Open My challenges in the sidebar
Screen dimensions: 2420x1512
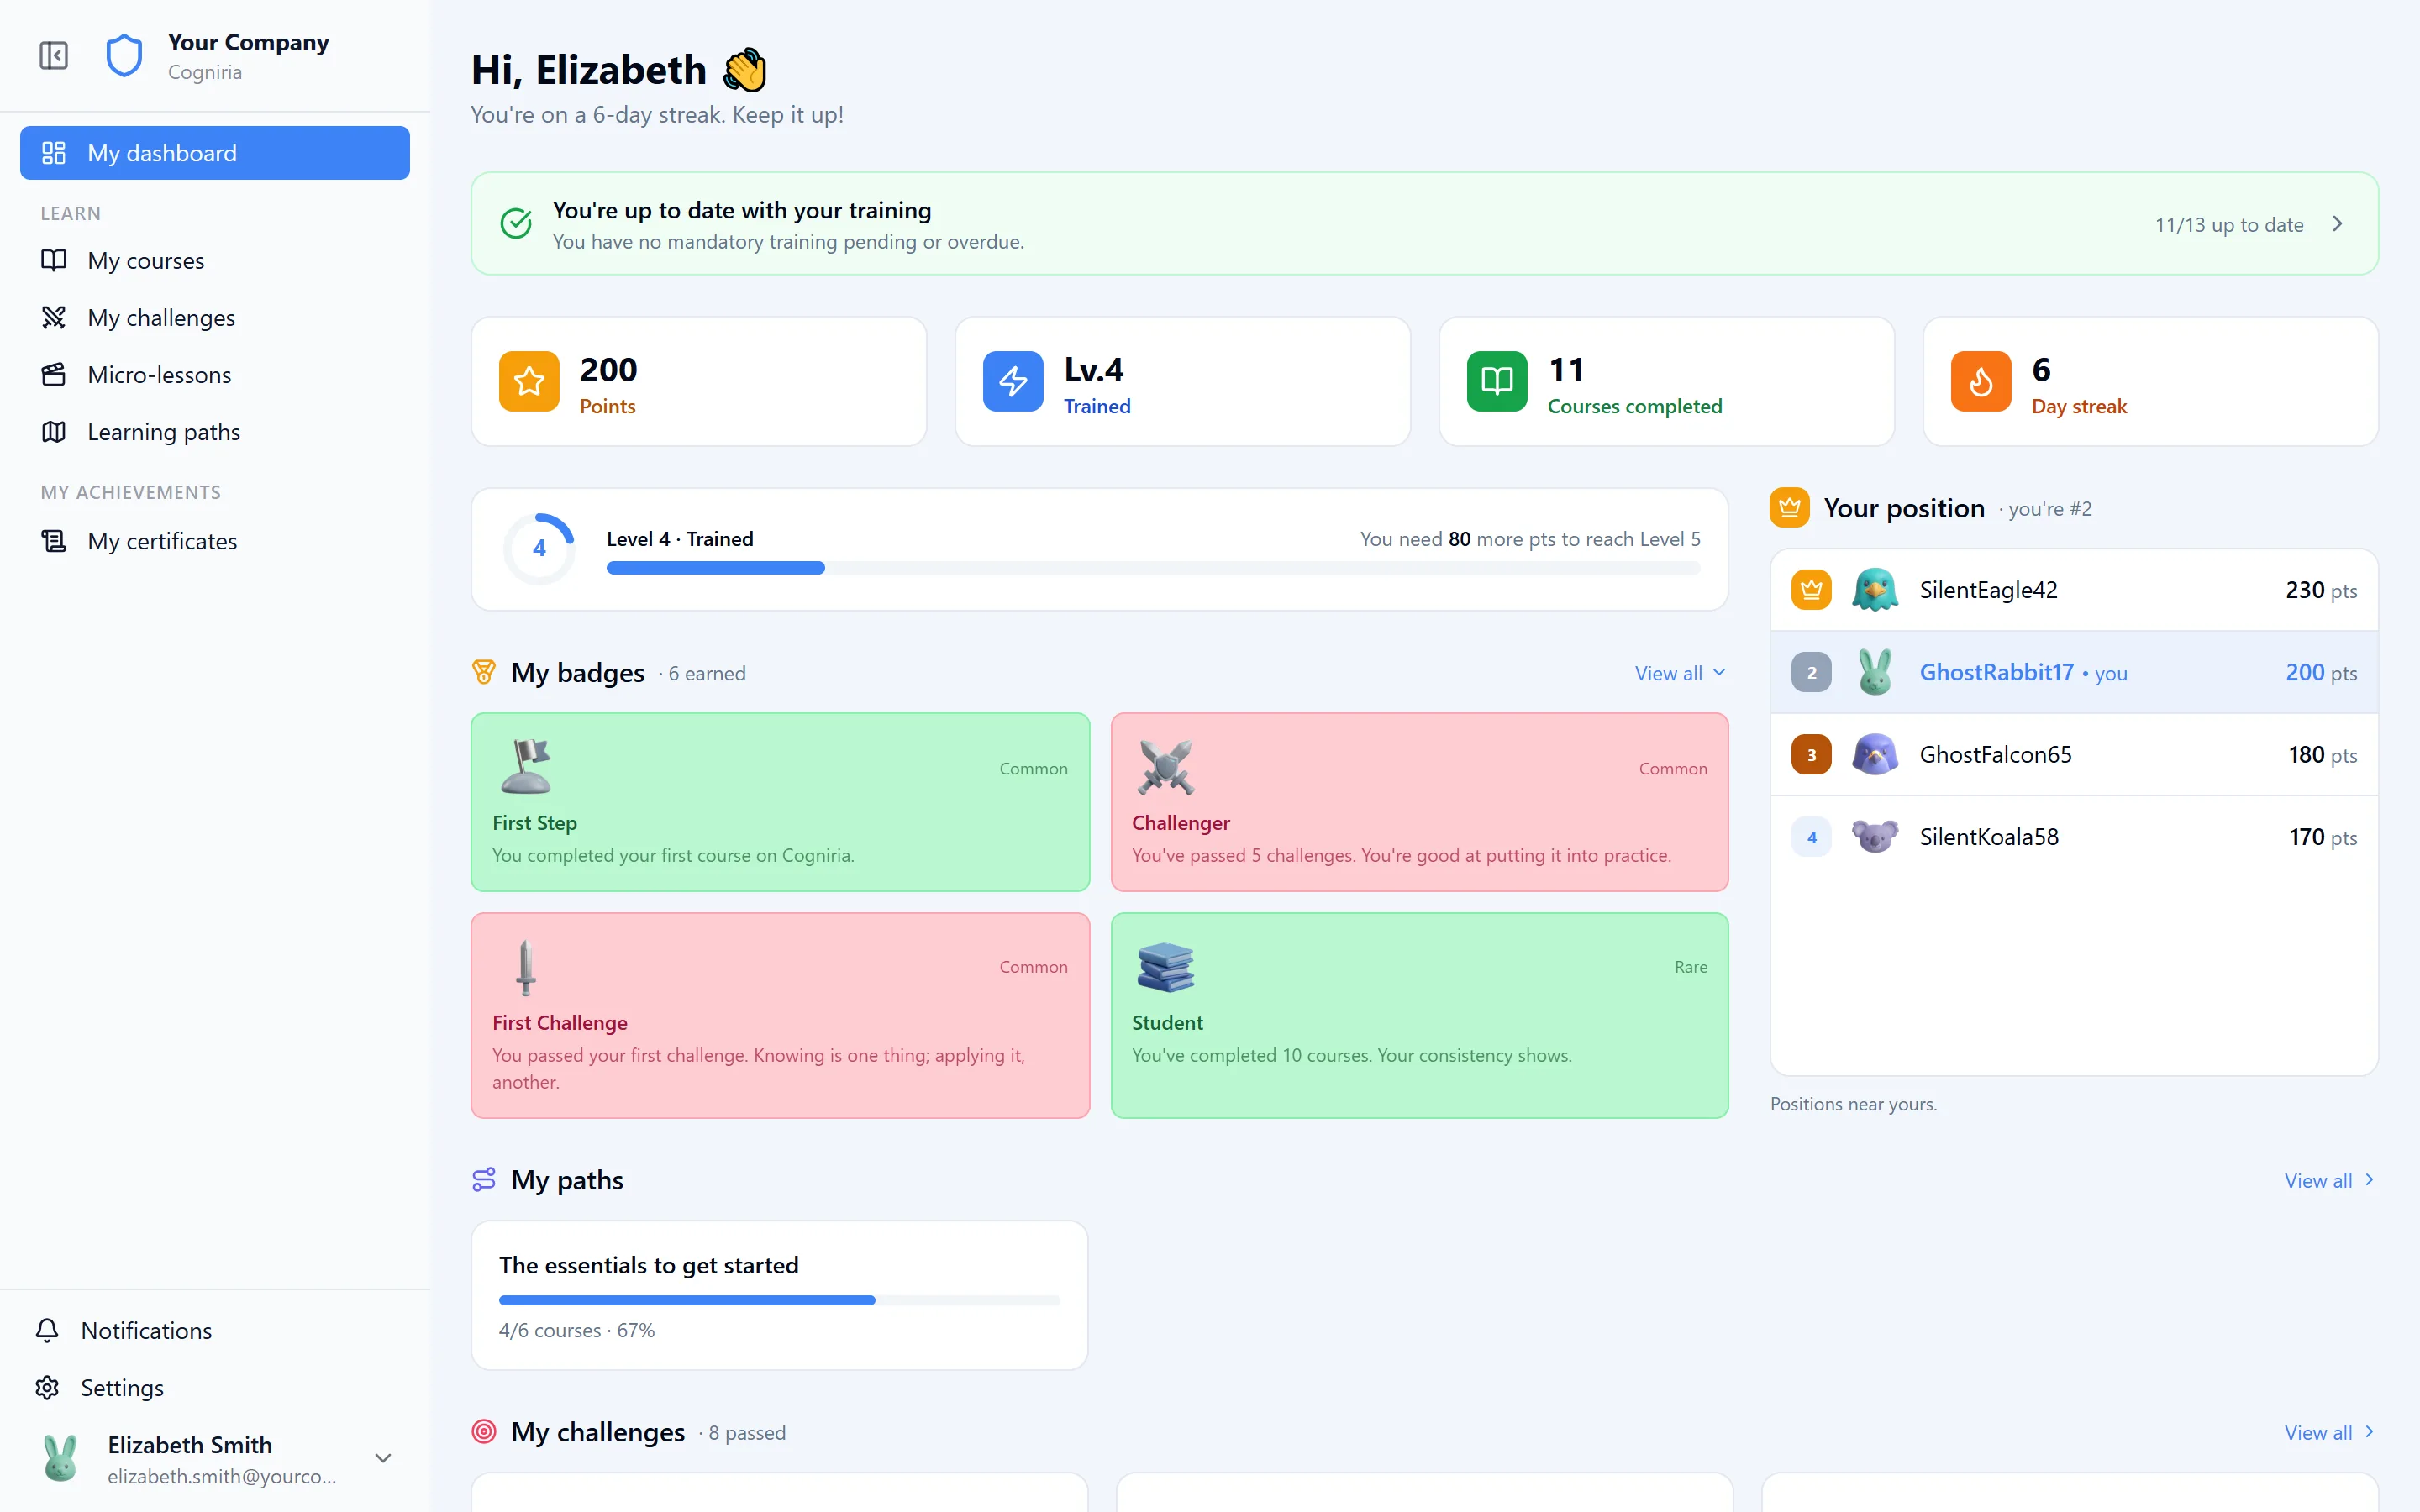(215, 318)
